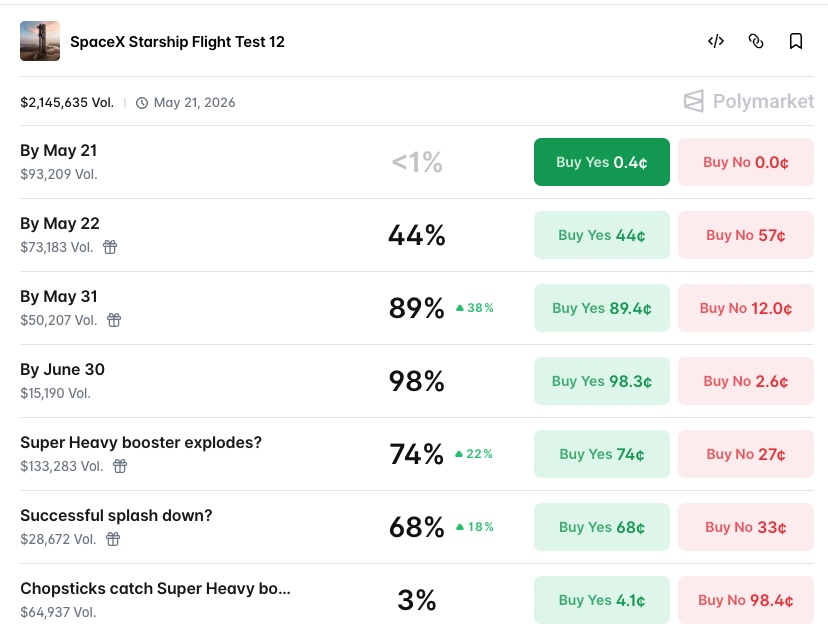The image size is (828, 637).
Task: Click the Polymarket logo
Action: pyautogui.click(x=748, y=101)
